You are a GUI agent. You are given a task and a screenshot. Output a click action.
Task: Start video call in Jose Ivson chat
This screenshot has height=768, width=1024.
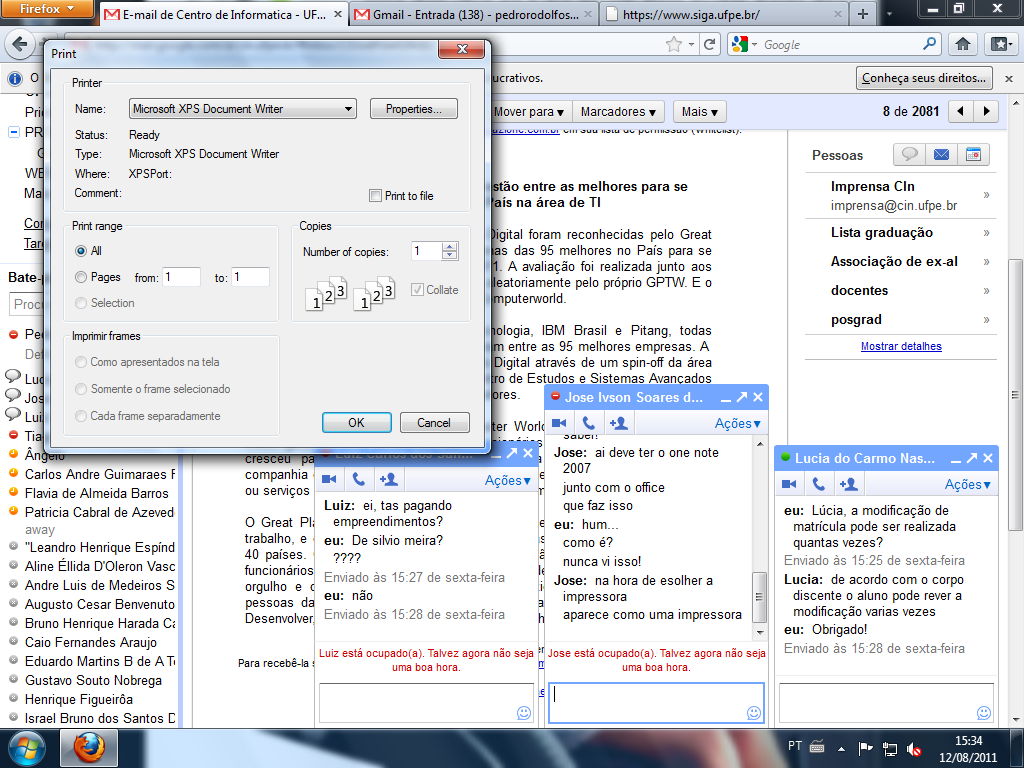point(559,423)
